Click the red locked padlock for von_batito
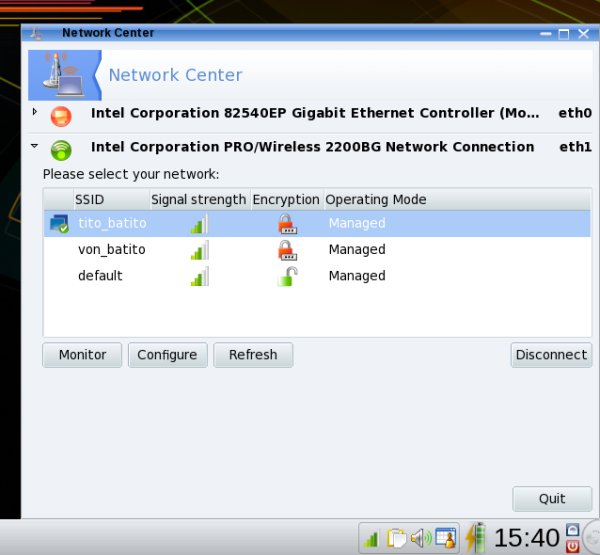 click(x=287, y=250)
